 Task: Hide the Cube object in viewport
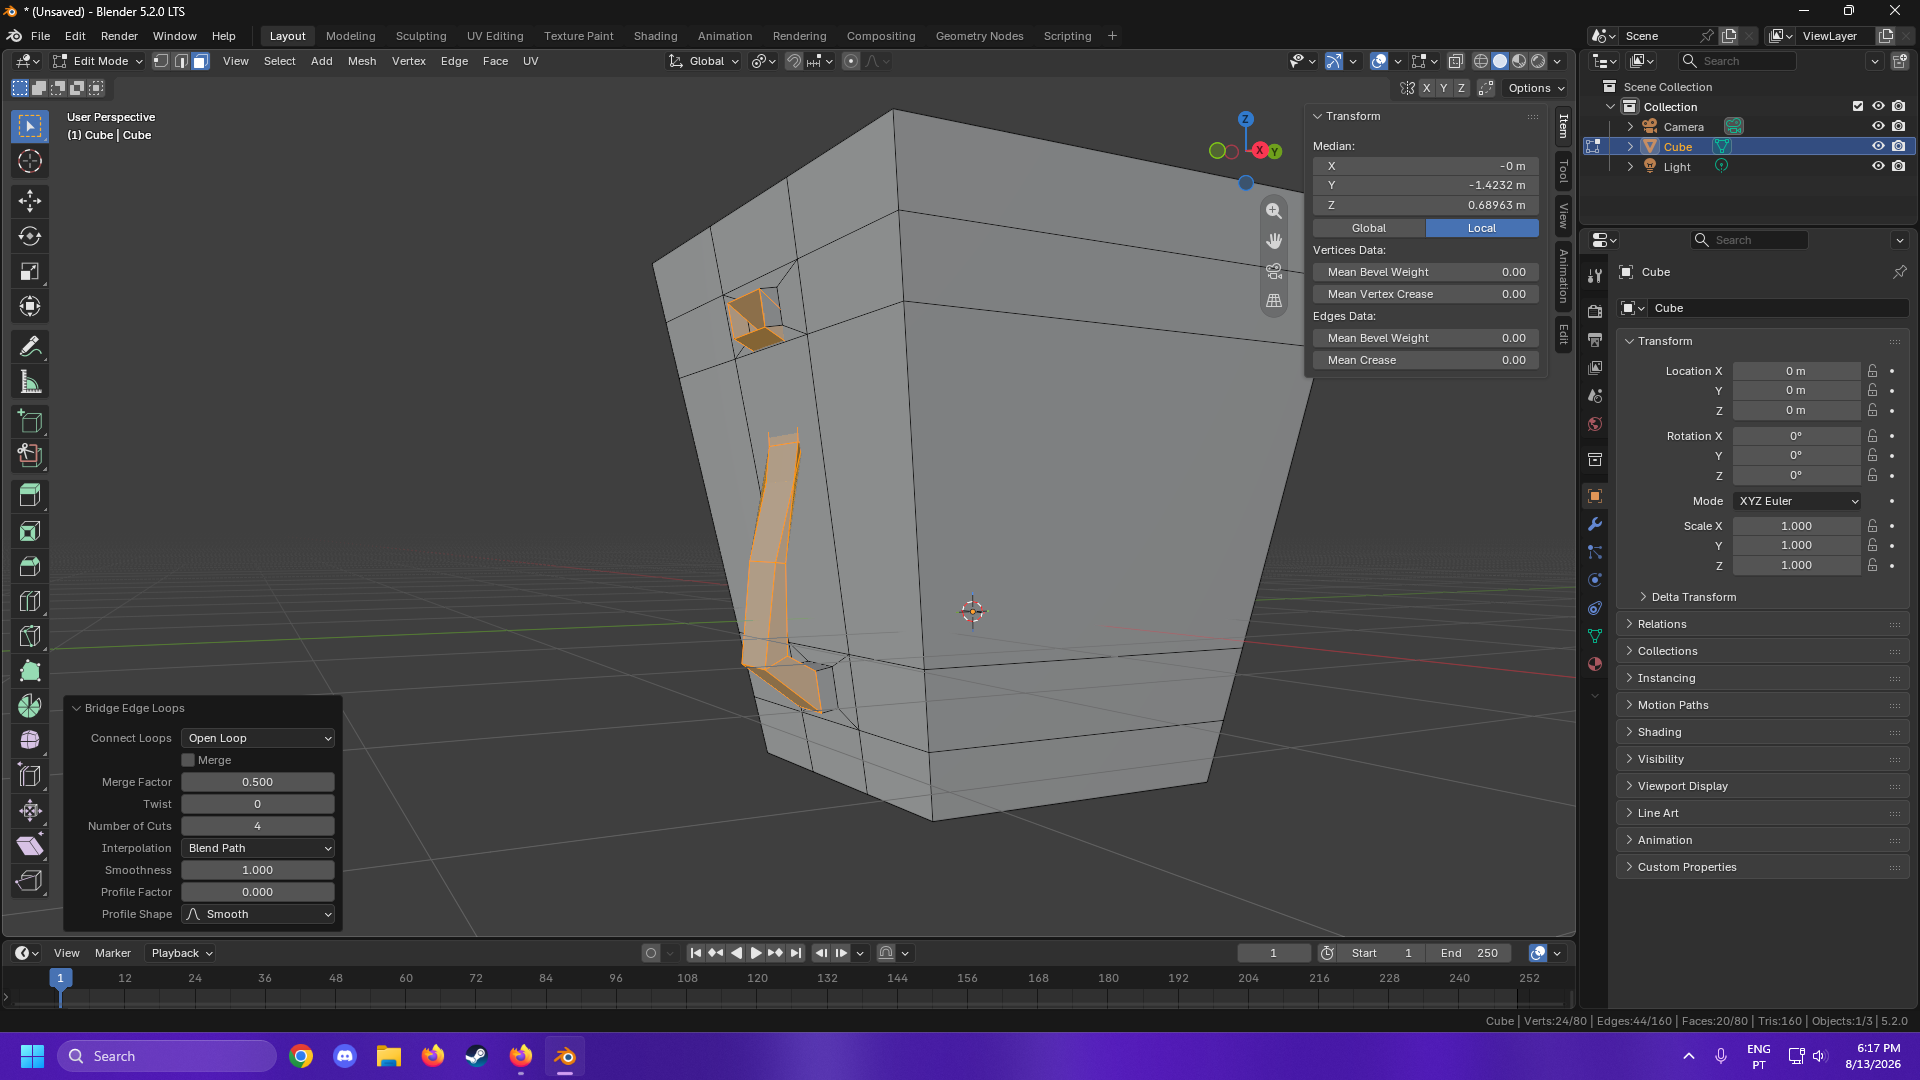1878,146
